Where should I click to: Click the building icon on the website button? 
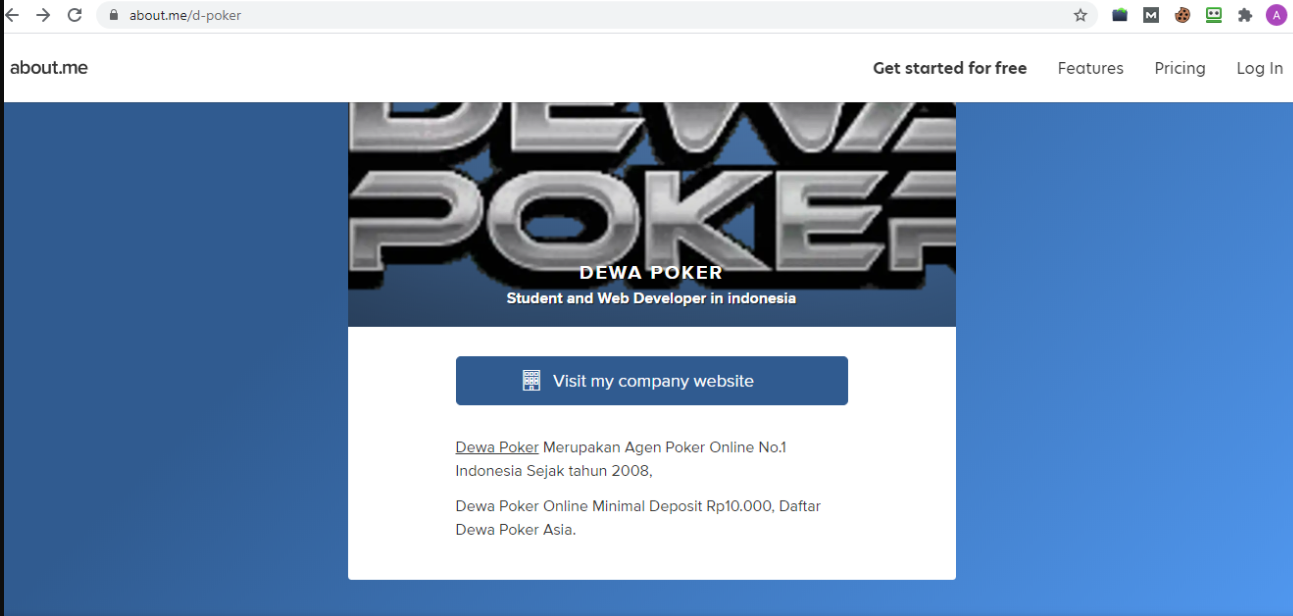click(532, 381)
